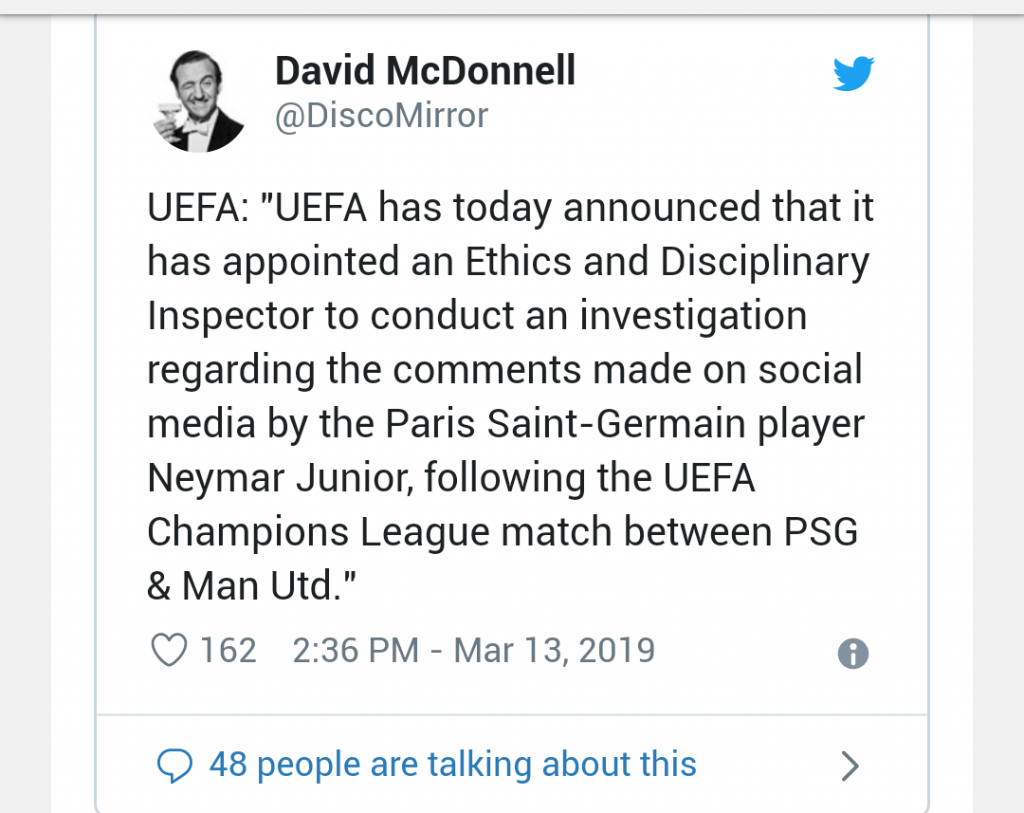Click the Twitter bird logo
This screenshot has height=813, width=1024.
[853, 74]
